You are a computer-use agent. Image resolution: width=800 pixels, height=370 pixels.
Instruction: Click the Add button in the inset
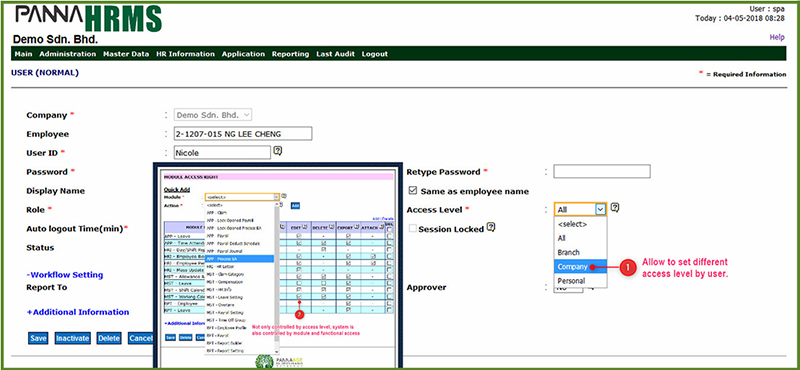pos(295,205)
